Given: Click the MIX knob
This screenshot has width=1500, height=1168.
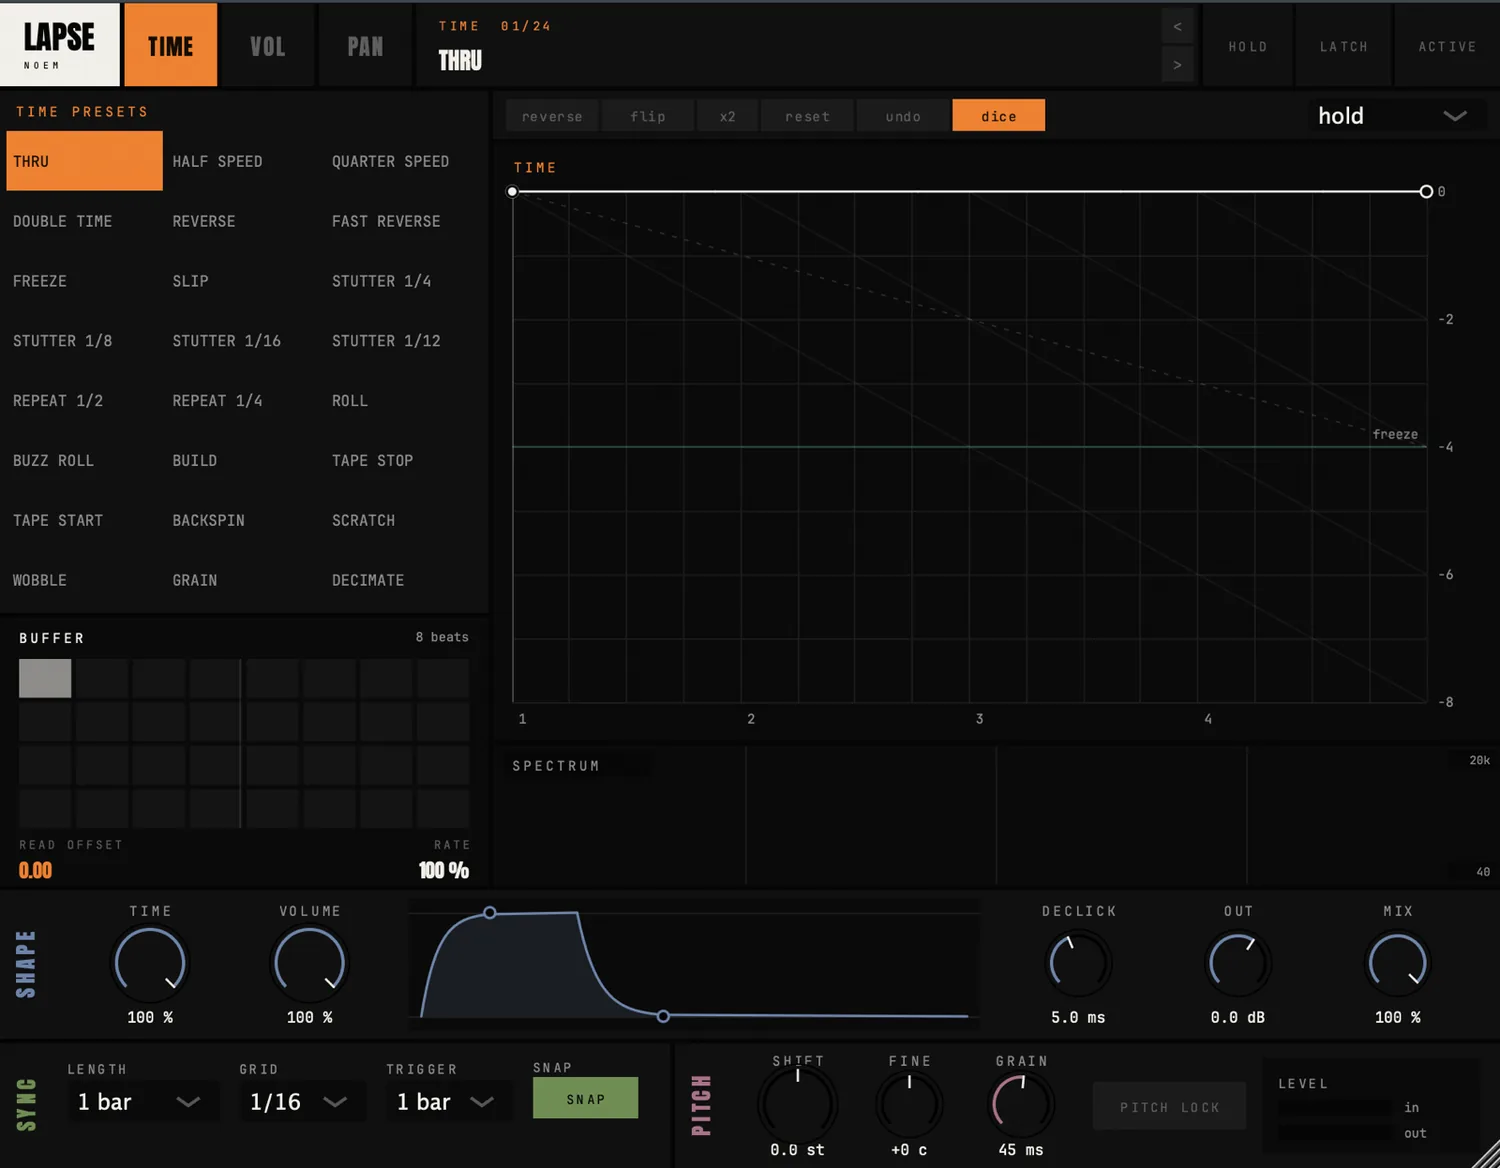Looking at the screenshot, I should click(x=1397, y=963).
